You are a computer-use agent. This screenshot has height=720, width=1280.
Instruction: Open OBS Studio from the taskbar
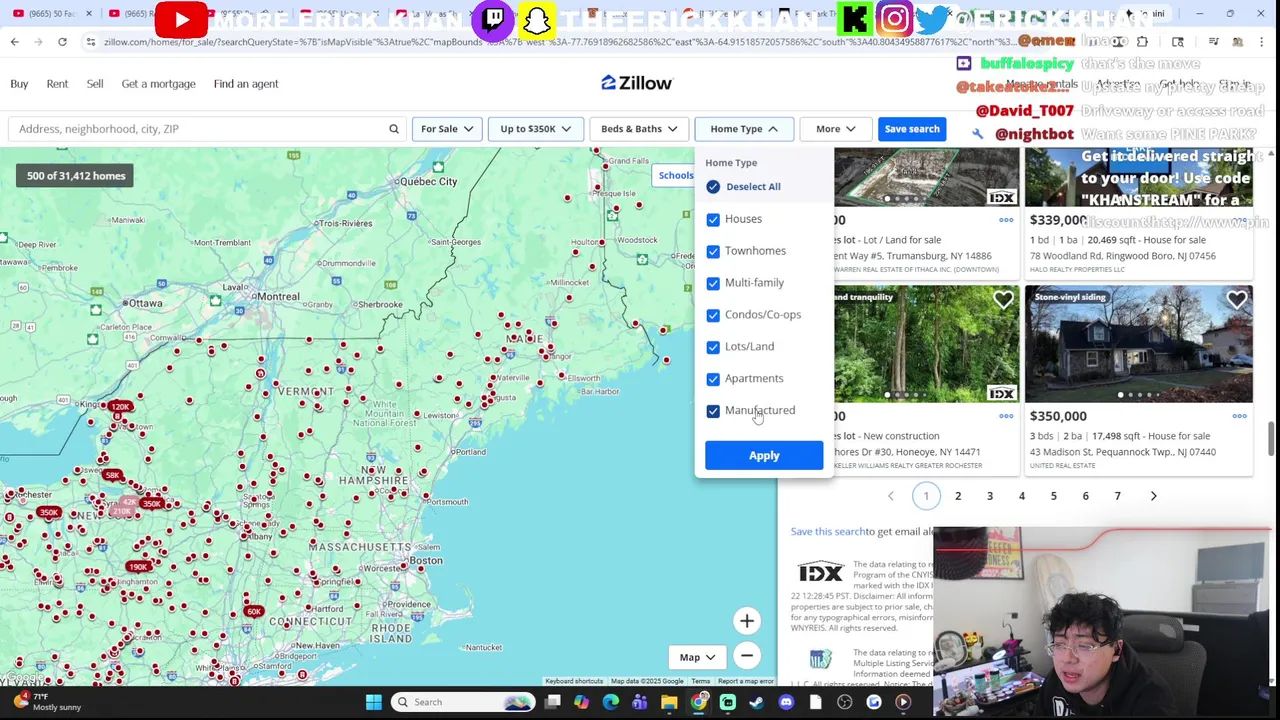[845, 702]
